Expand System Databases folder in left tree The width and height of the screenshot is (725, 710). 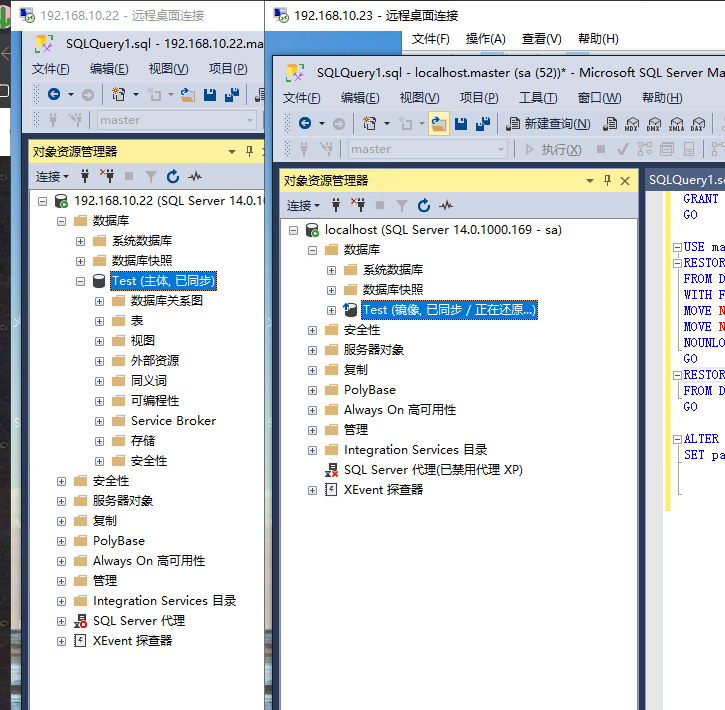click(80, 241)
